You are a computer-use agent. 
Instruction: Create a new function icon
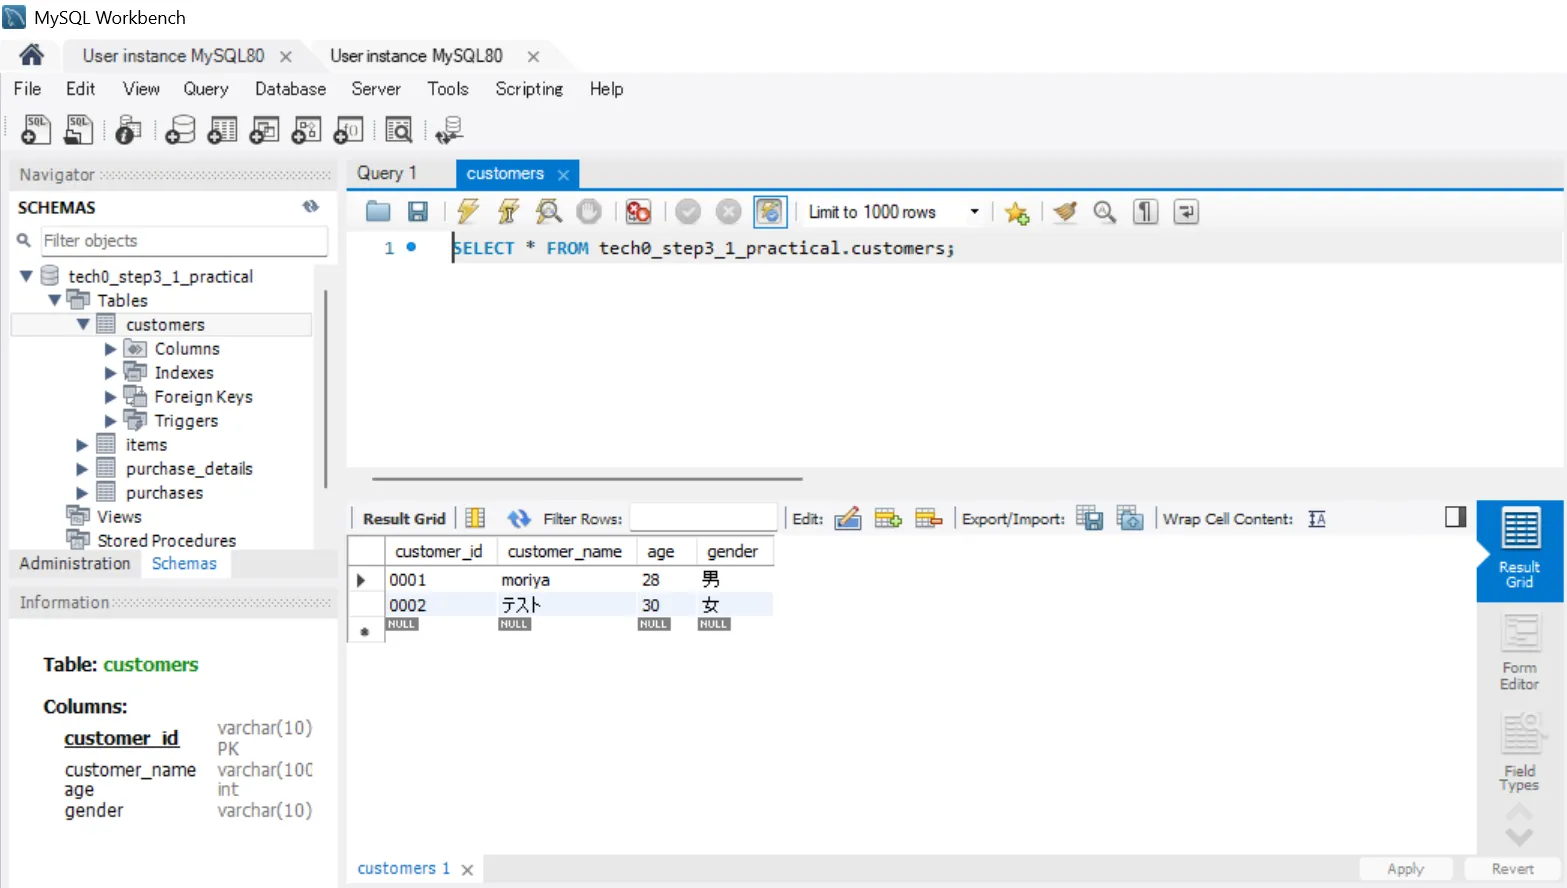(x=348, y=130)
